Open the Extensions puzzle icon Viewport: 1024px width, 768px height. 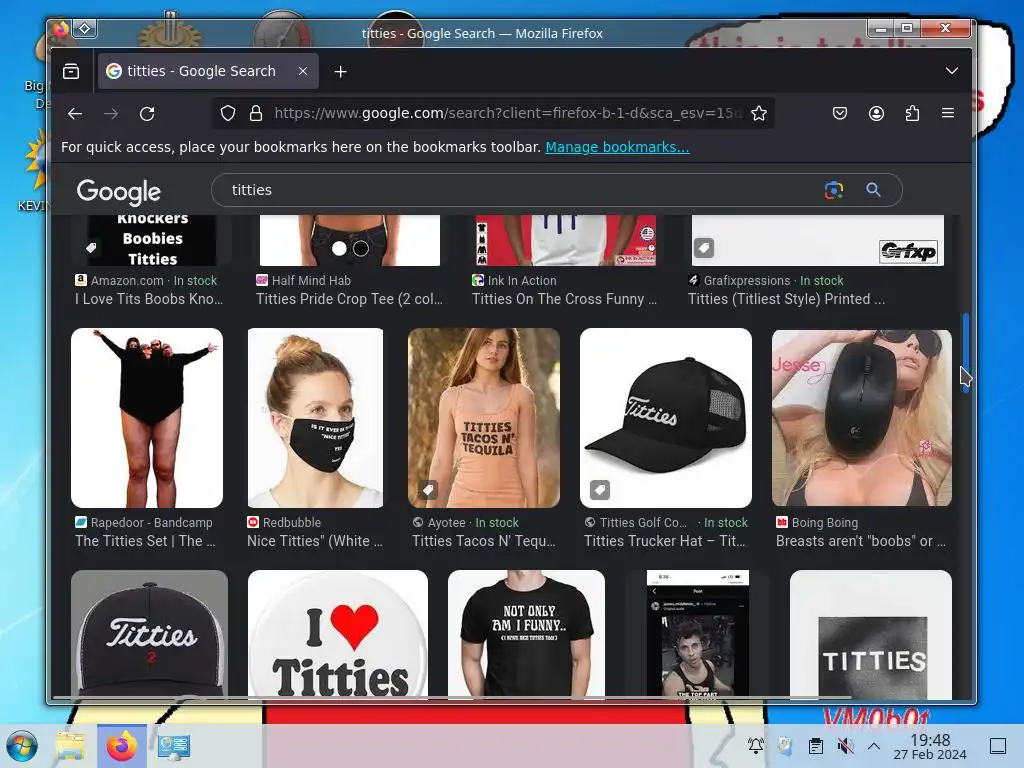(x=912, y=114)
